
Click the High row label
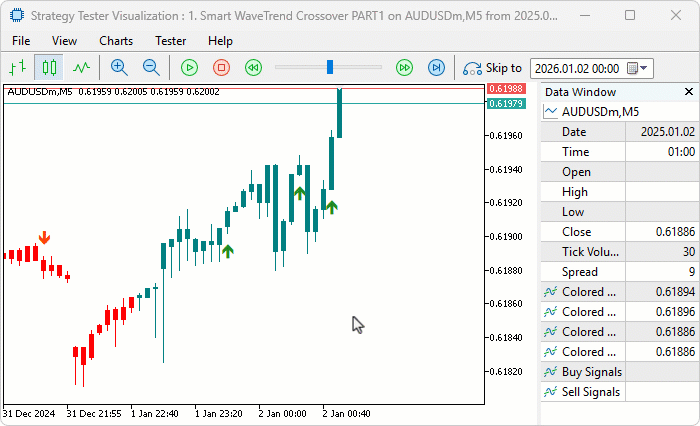[575, 192]
